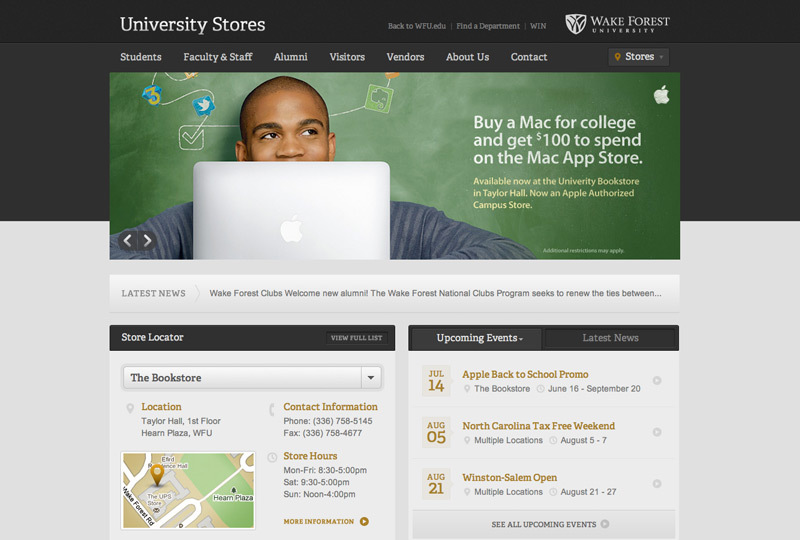Click arrow icon beside More Information
This screenshot has width=800, height=540.
coord(364,521)
